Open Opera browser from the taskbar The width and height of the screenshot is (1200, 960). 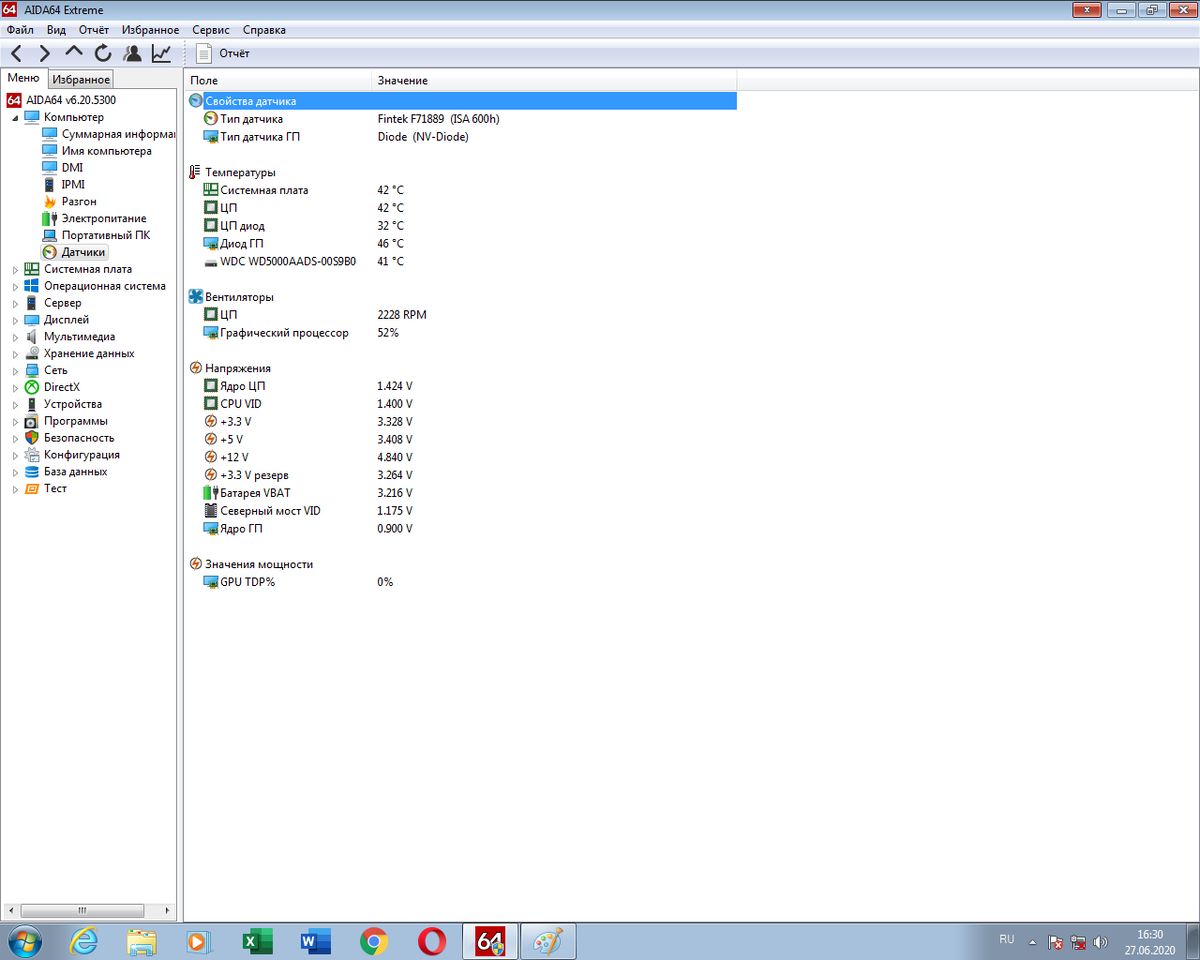coord(432,941)
